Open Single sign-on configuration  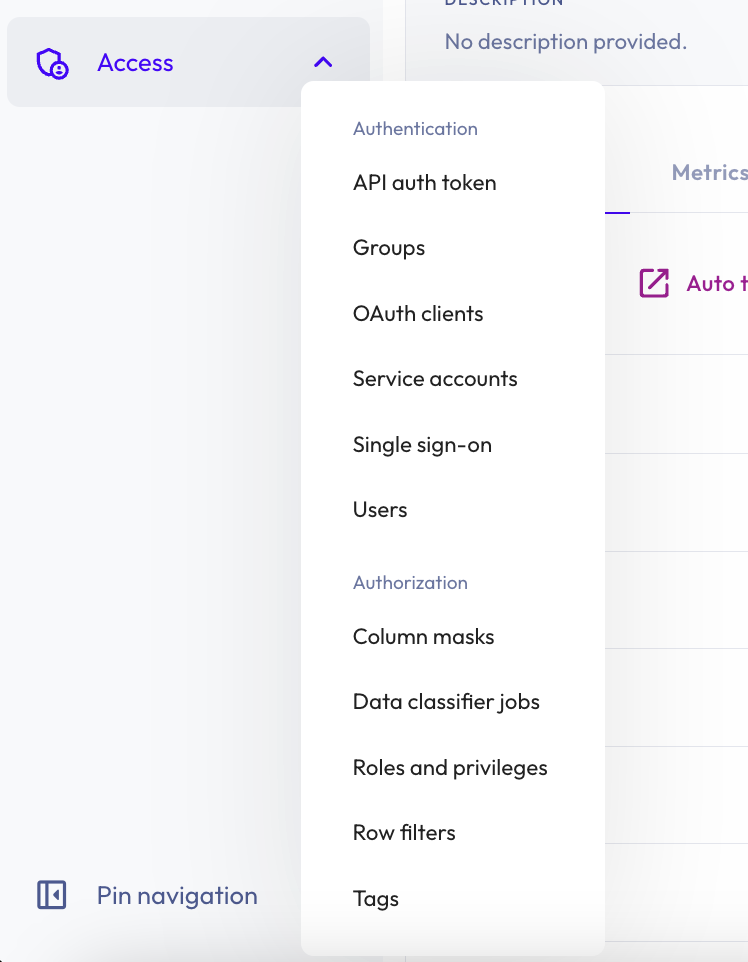coord(422,444)
